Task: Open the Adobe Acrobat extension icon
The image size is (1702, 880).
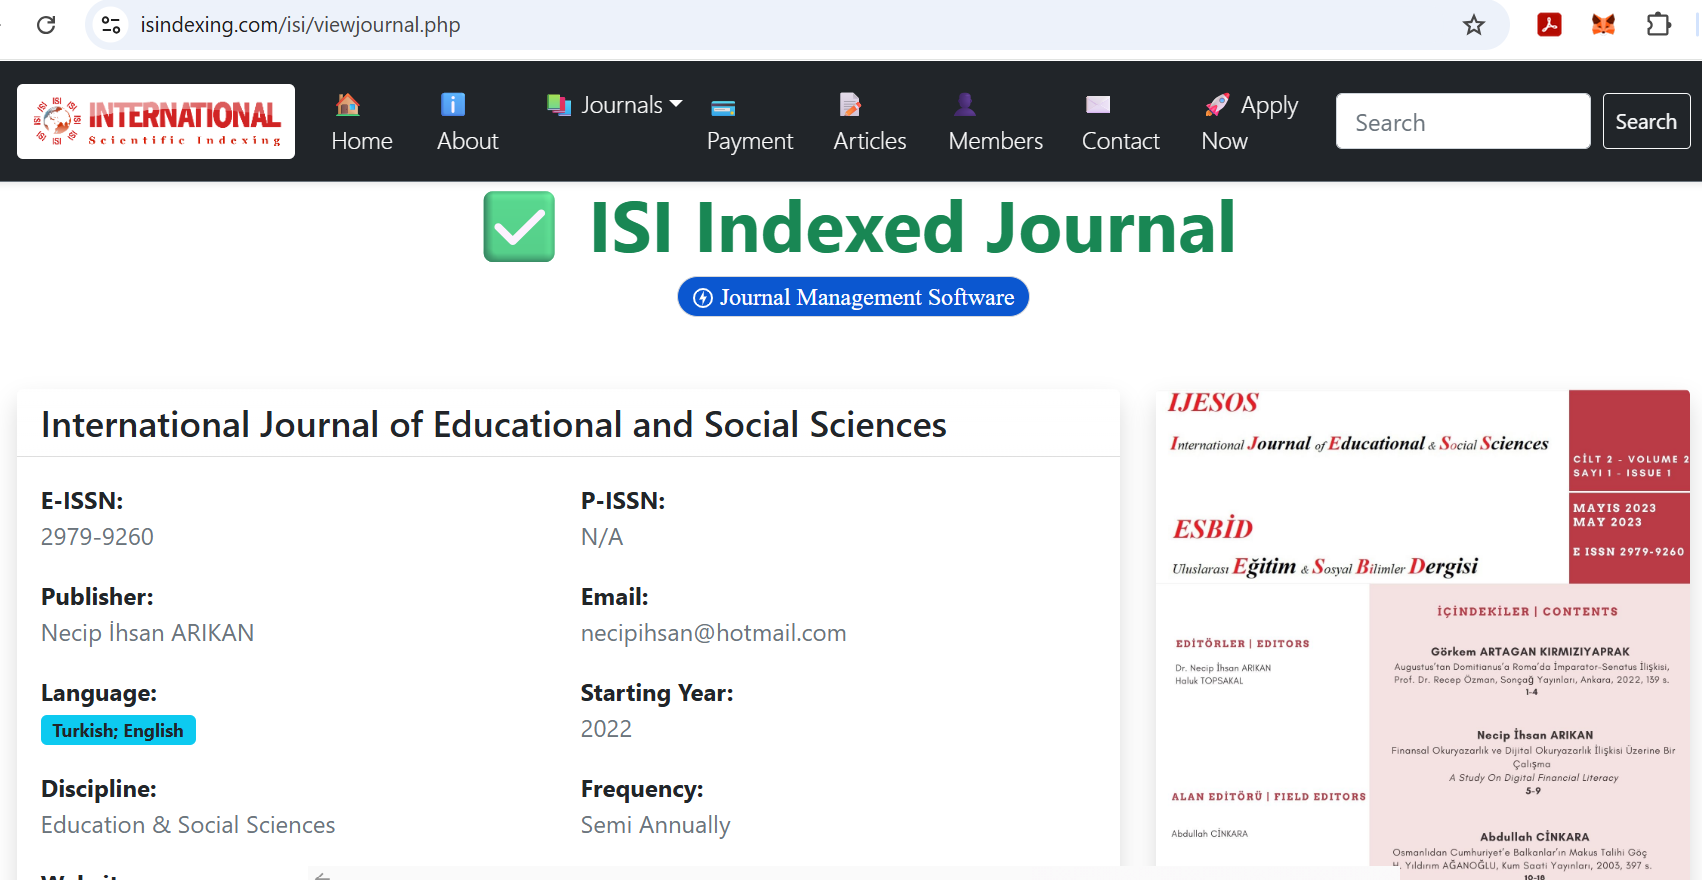Action: coord(1549,25)
